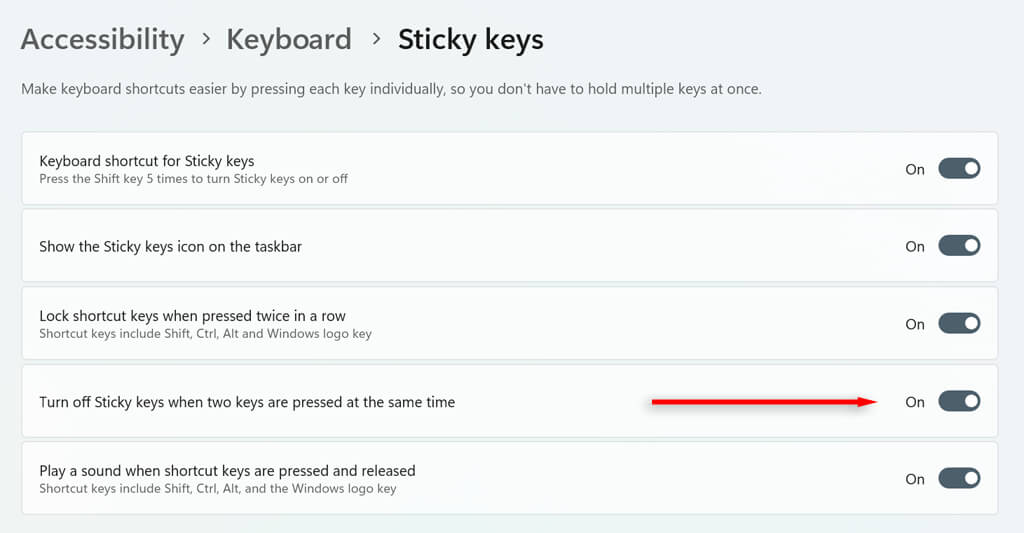Image resolution: width=1024 pixels, height=533 pixels.
Task: Click 'Play a sound when shortcut keys' label
Action: 227,471
